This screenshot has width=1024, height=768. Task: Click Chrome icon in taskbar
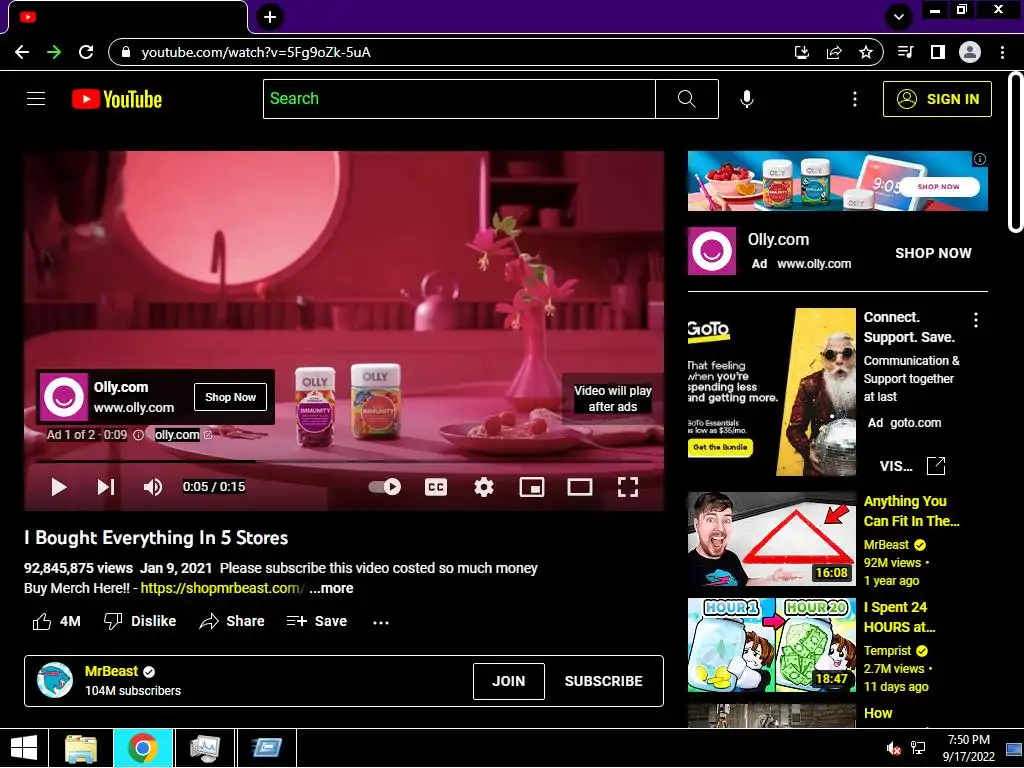[143, 748]
